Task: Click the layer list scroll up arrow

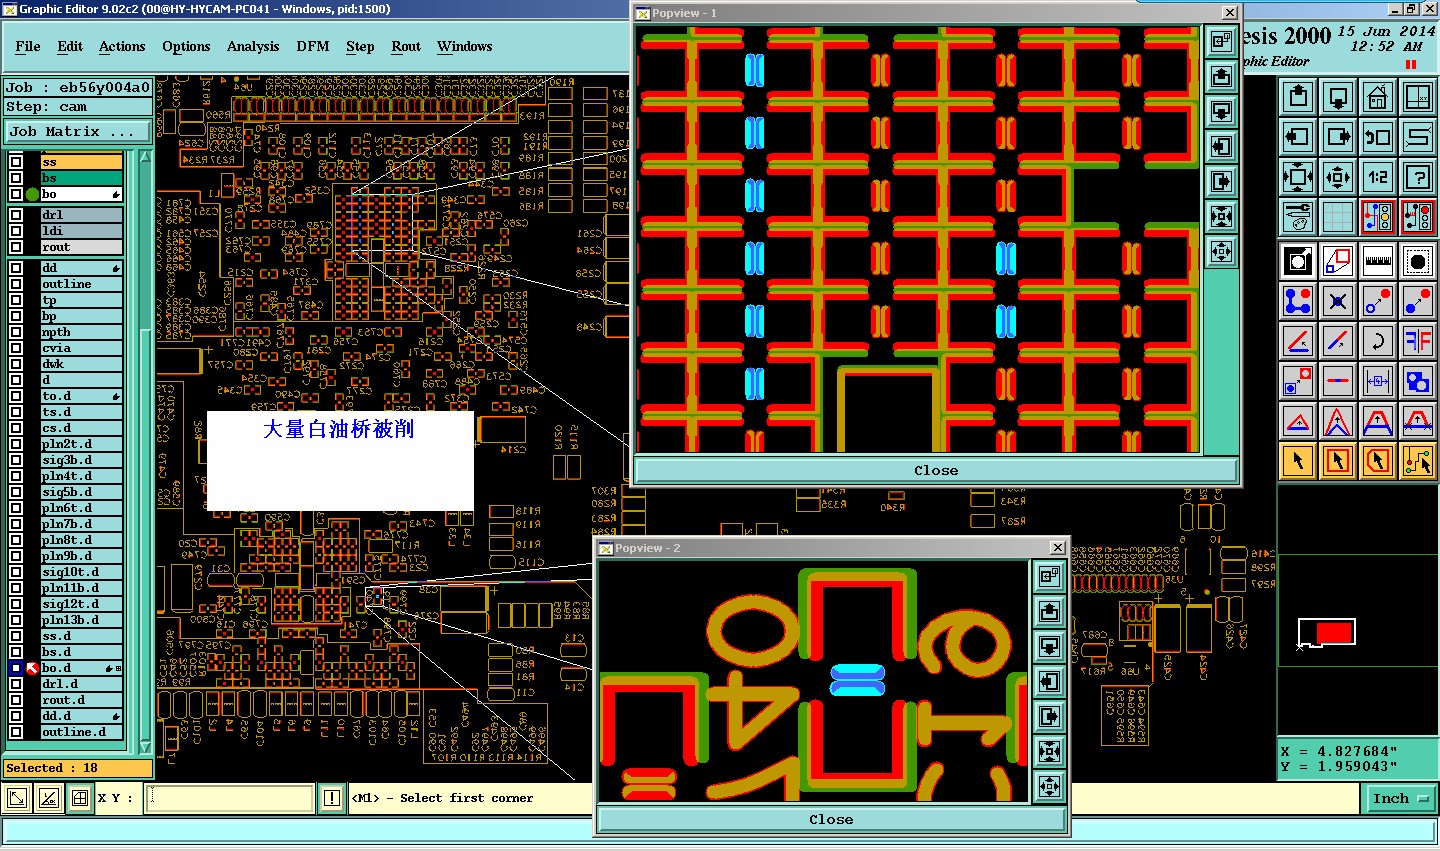Action: (x=145, y=157)
